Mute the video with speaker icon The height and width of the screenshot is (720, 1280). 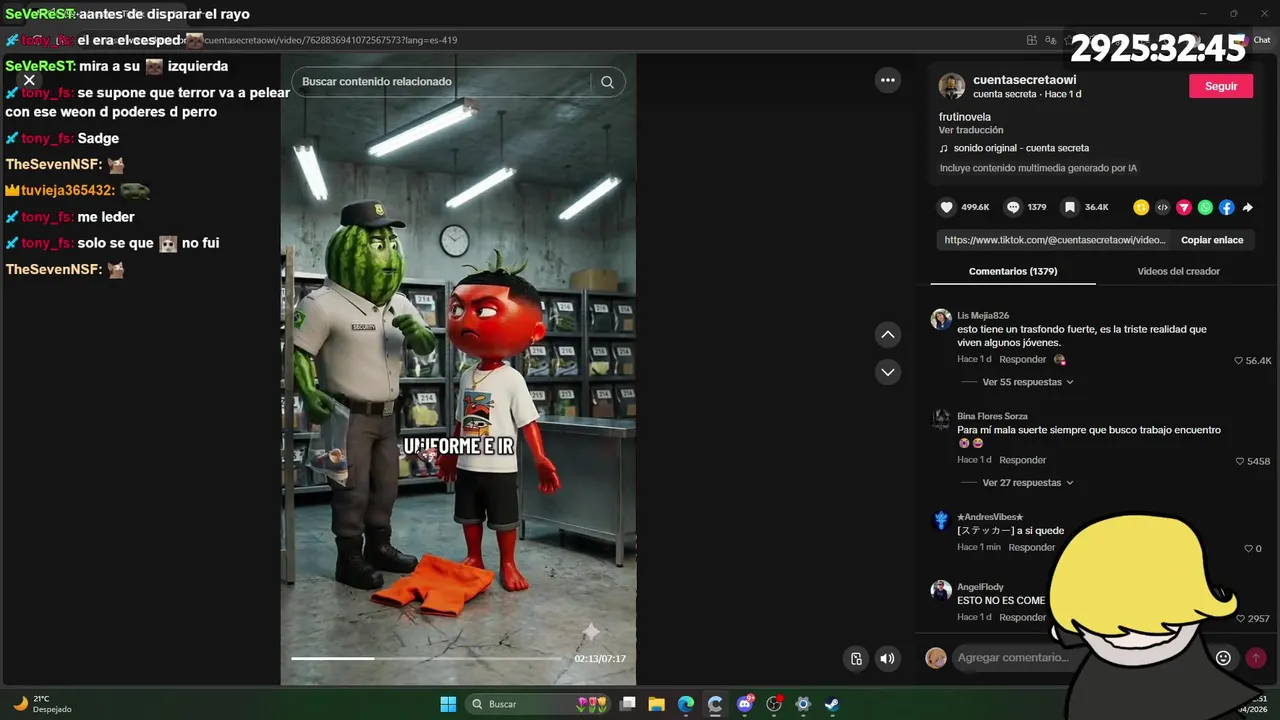[x=887, y=658]
